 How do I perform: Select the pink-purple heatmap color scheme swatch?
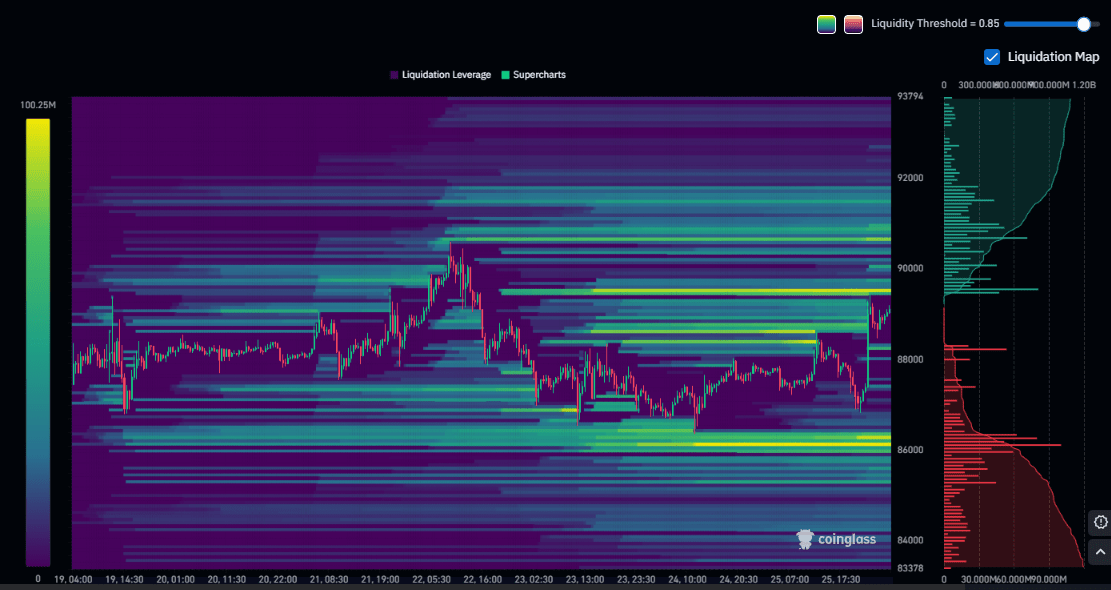[853, 24]
